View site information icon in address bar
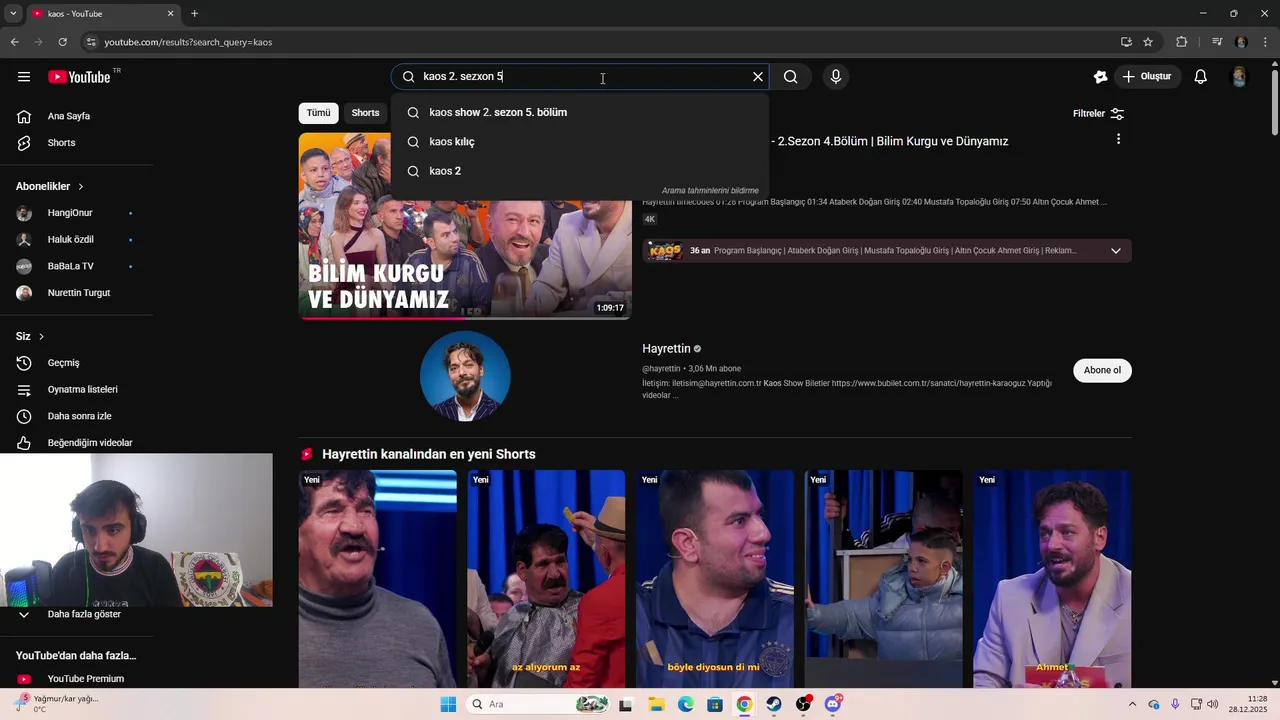The image size is (1280, 720). point(91,42)
